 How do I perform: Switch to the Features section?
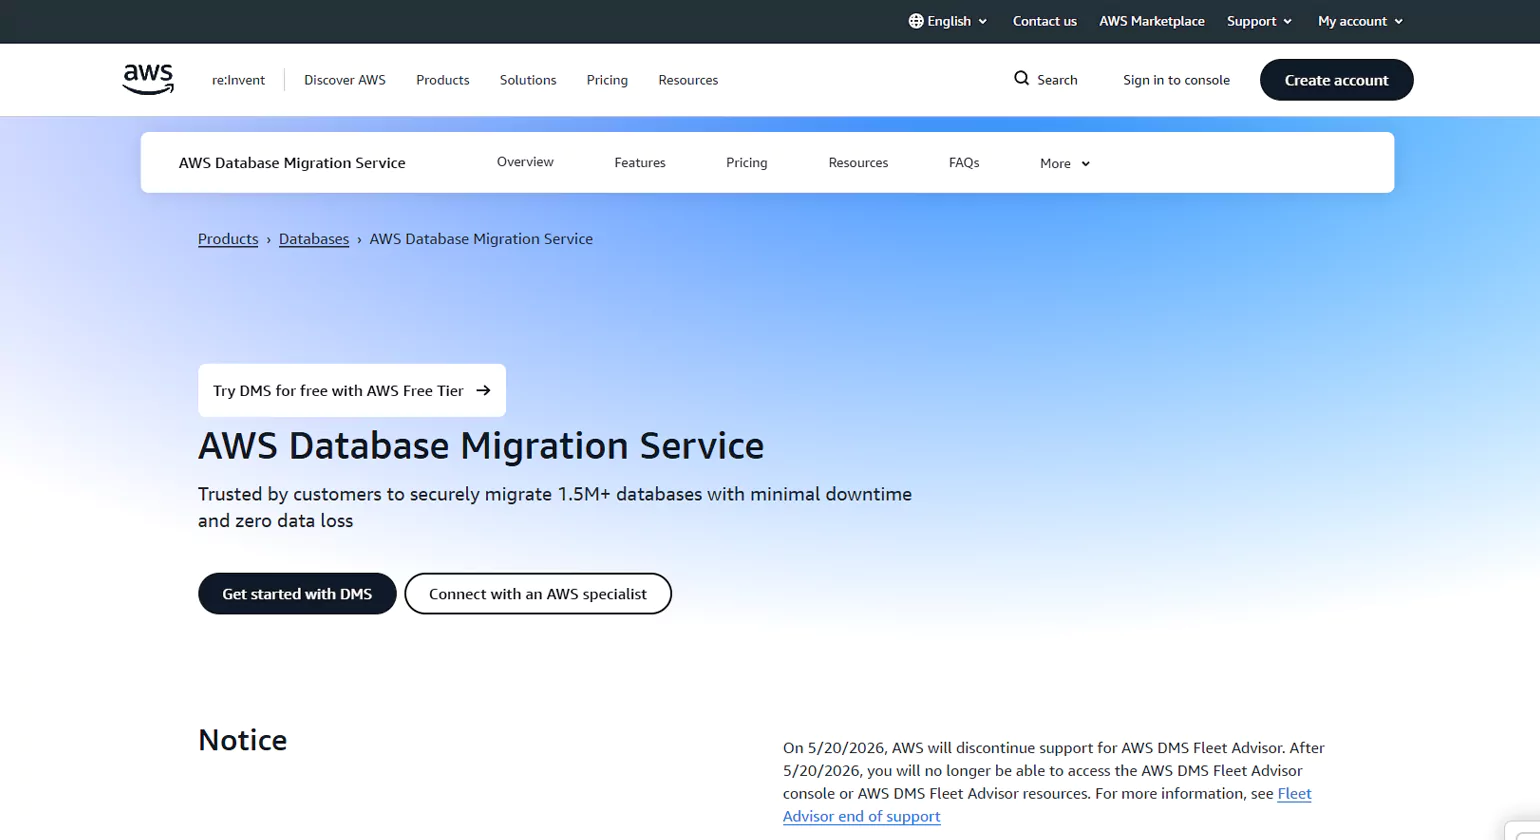(639, 162)
